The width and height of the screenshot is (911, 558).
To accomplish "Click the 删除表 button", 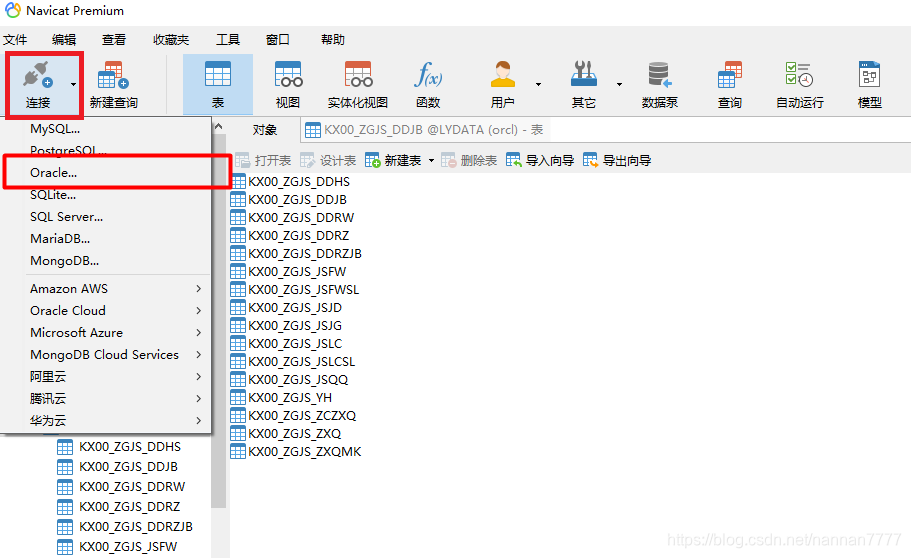I will (469, 160).
